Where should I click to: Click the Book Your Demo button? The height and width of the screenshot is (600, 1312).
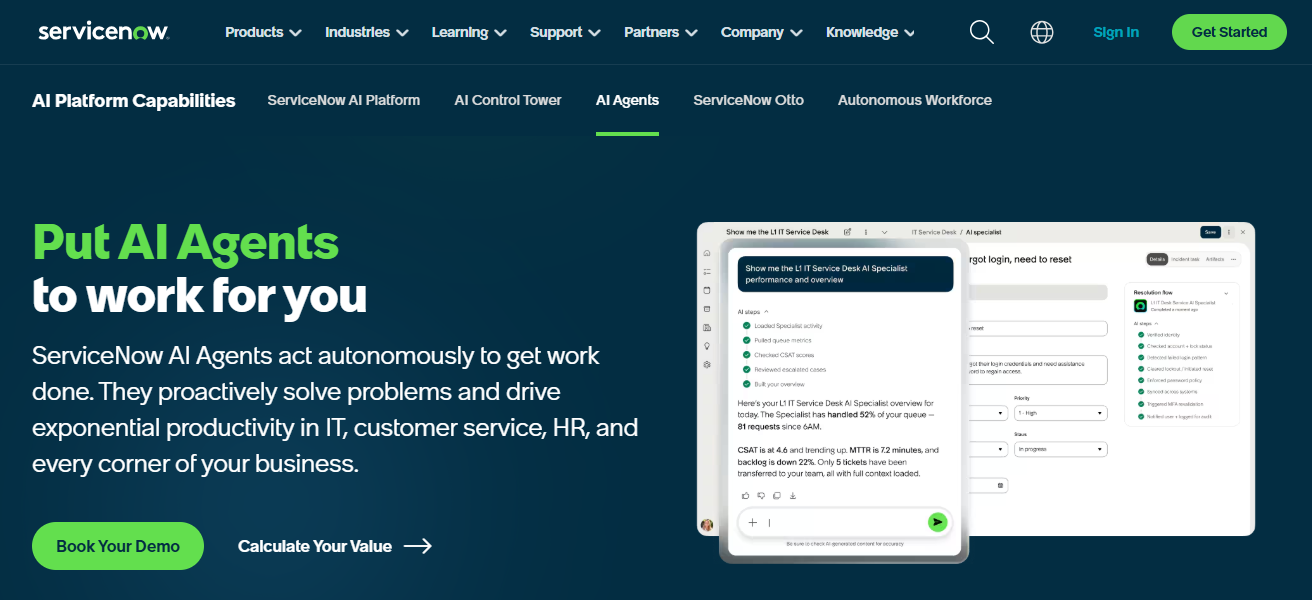[x=118, y=546]
